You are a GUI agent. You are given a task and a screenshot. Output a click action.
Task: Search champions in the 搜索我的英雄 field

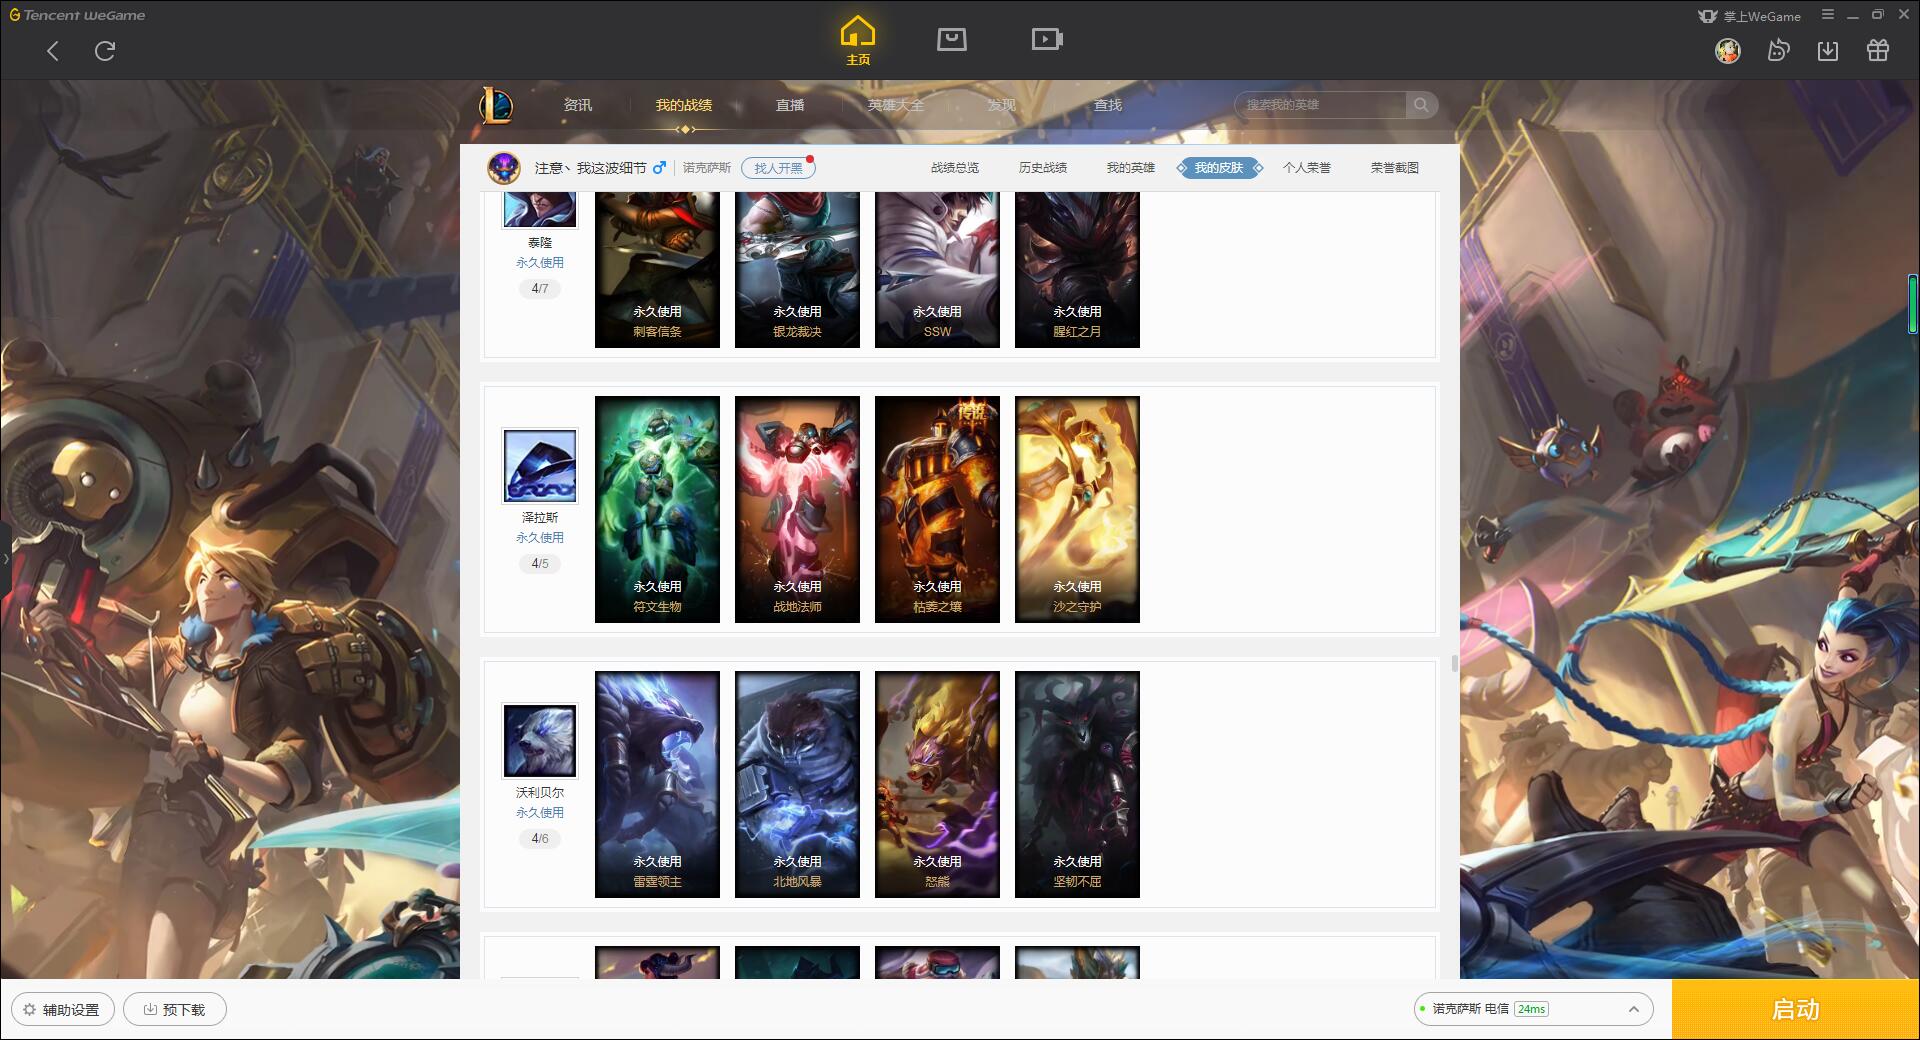coord(1321,105)
